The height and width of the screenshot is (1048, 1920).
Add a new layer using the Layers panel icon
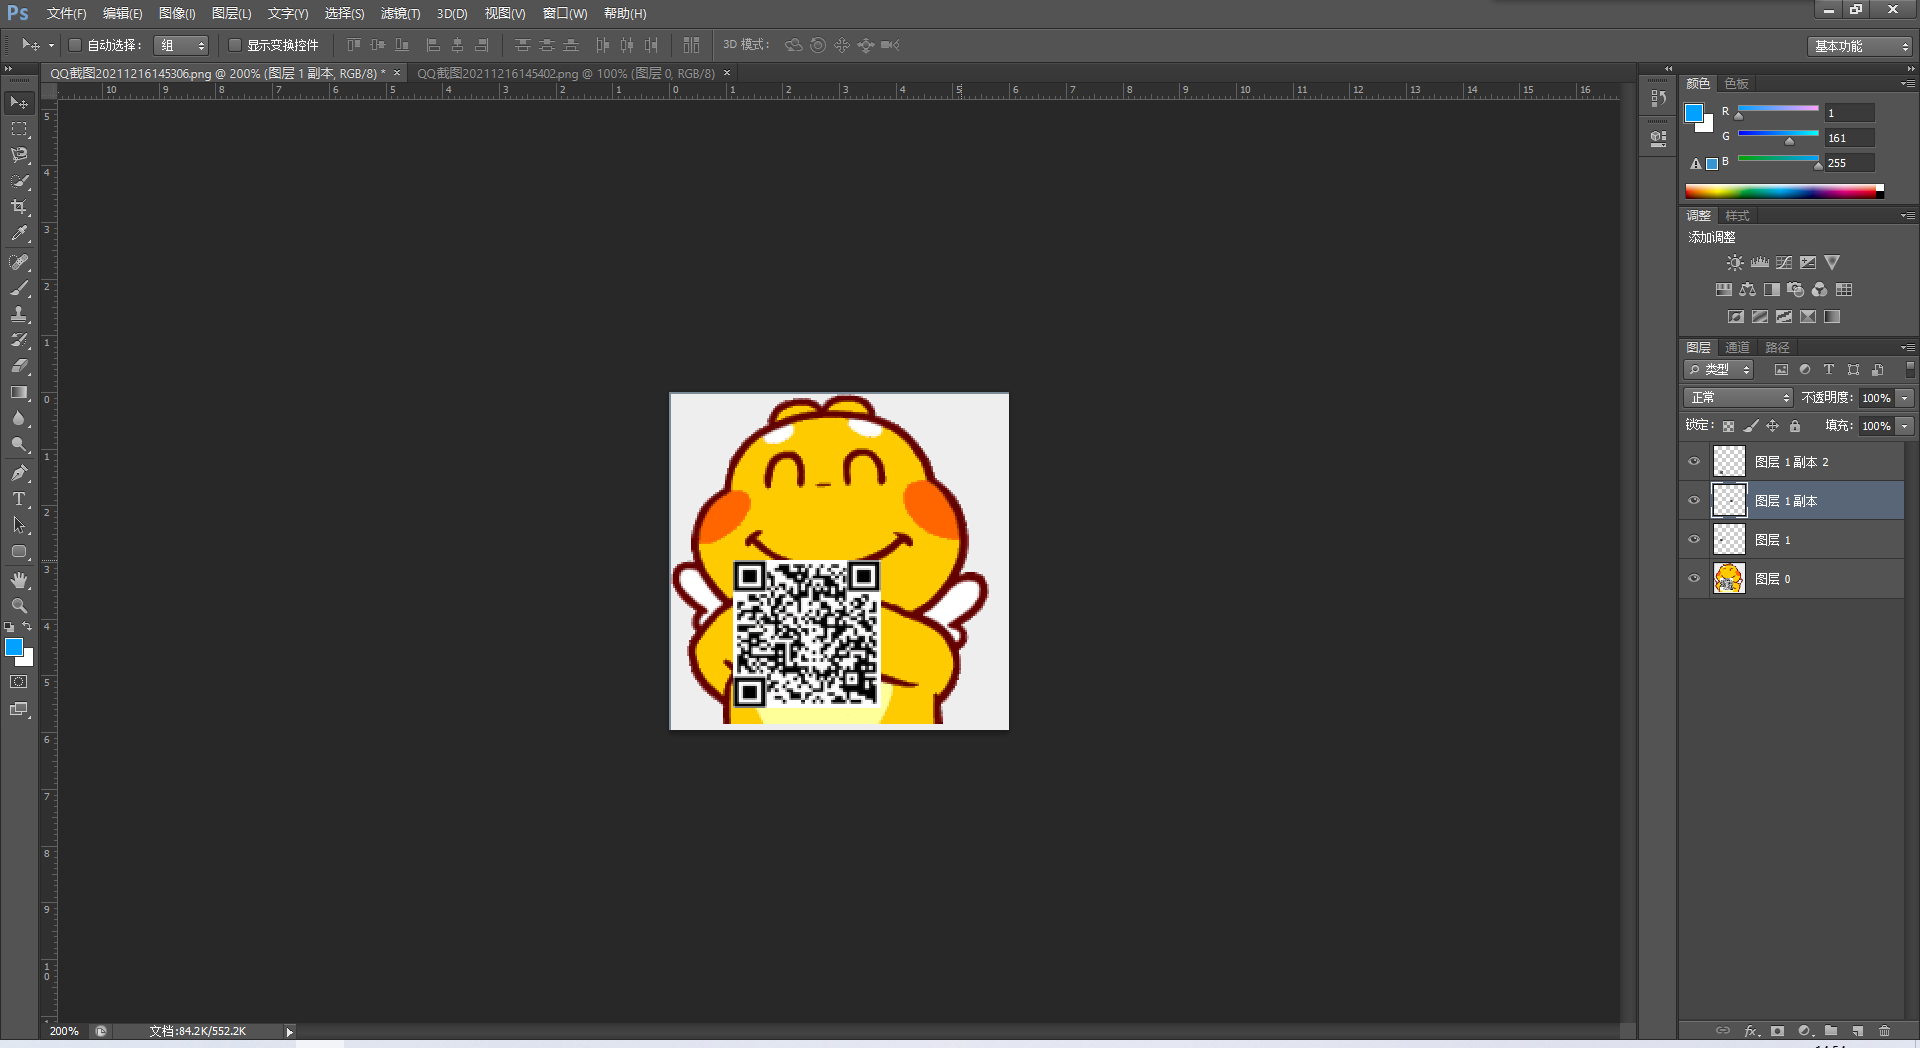point(1857,1031)
